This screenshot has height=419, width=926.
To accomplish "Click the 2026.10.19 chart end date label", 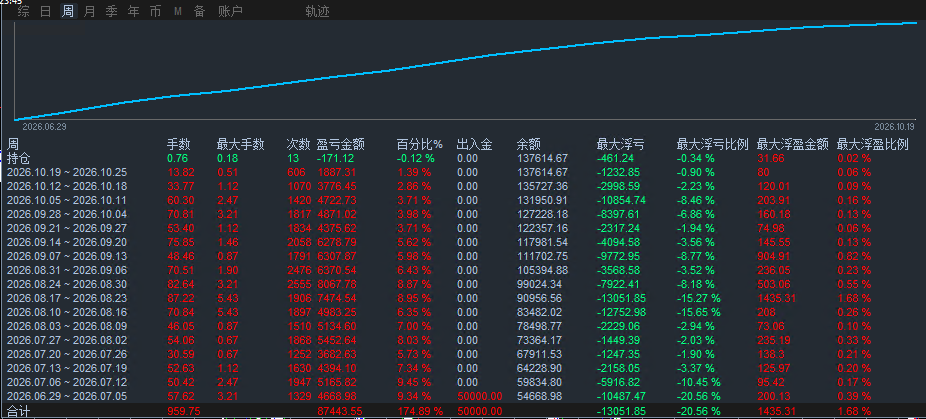I will pos(895,126).
